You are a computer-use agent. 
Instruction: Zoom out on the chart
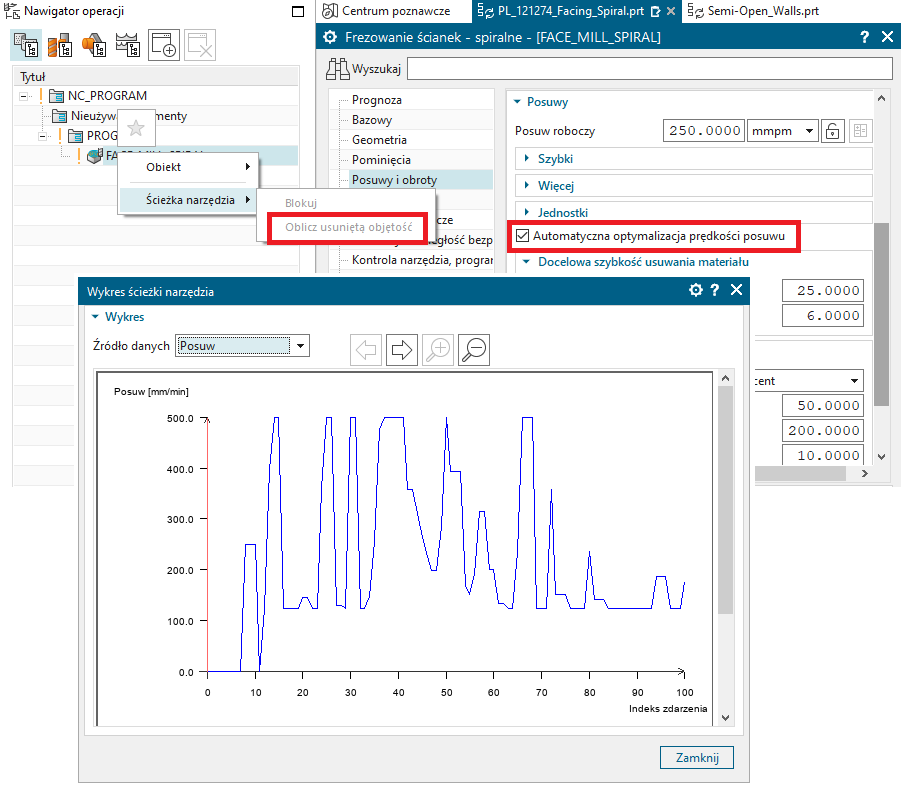point(474,350)
